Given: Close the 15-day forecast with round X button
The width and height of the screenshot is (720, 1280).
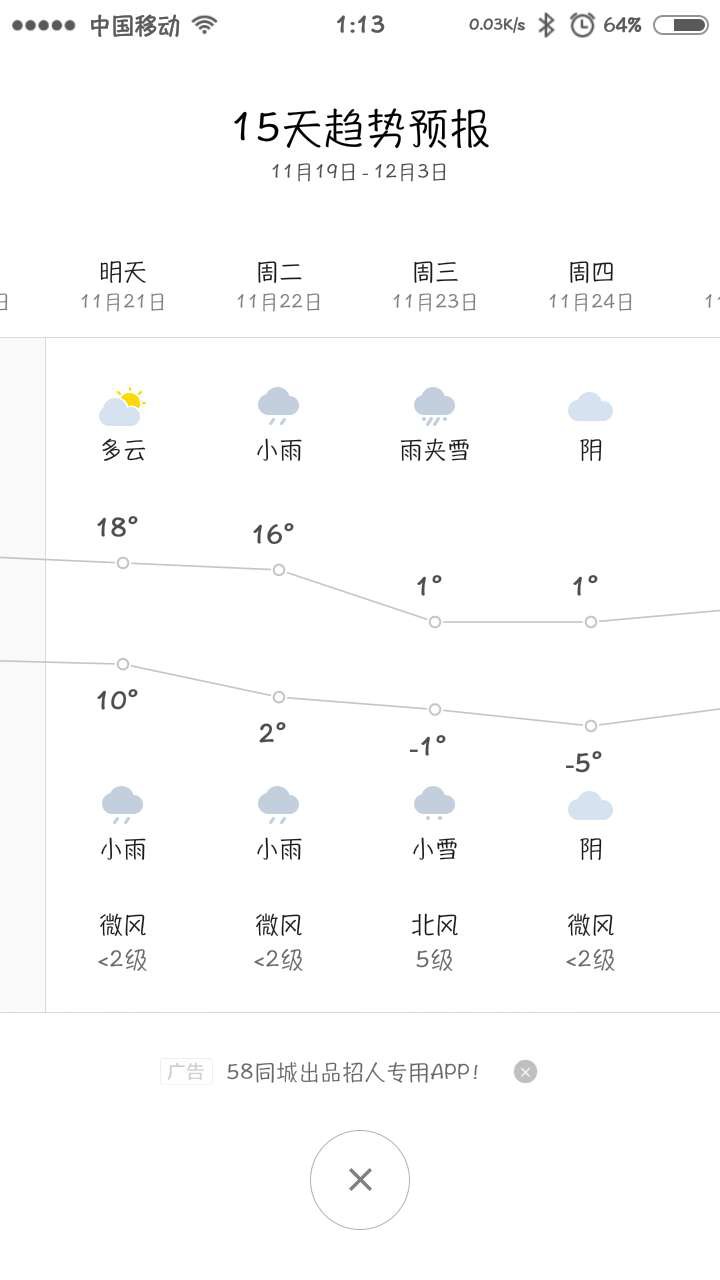Looking at the screenshot, I should tap(360, 1180).
